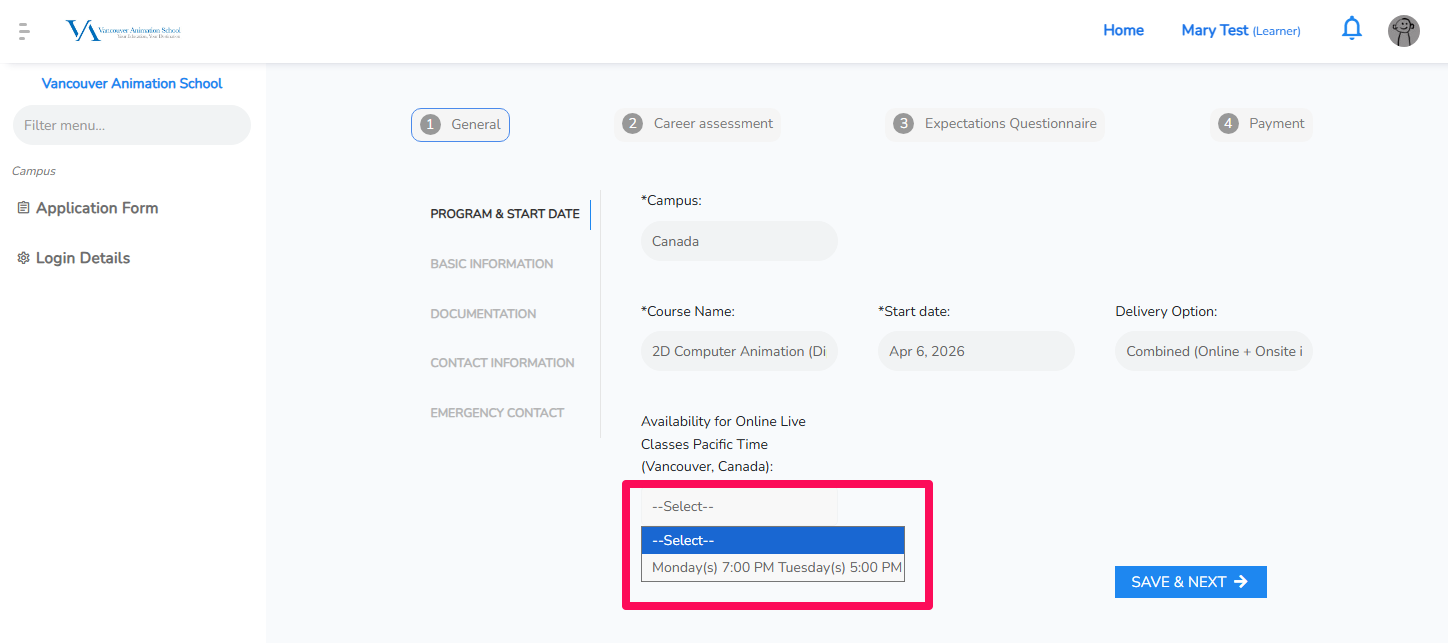The height and width of the screenshot is (643, 1448).
Task: Choose Monday(s) 7:00 PM Tuesday(s) 5:00 PM option
Action: tap(773, 567)
